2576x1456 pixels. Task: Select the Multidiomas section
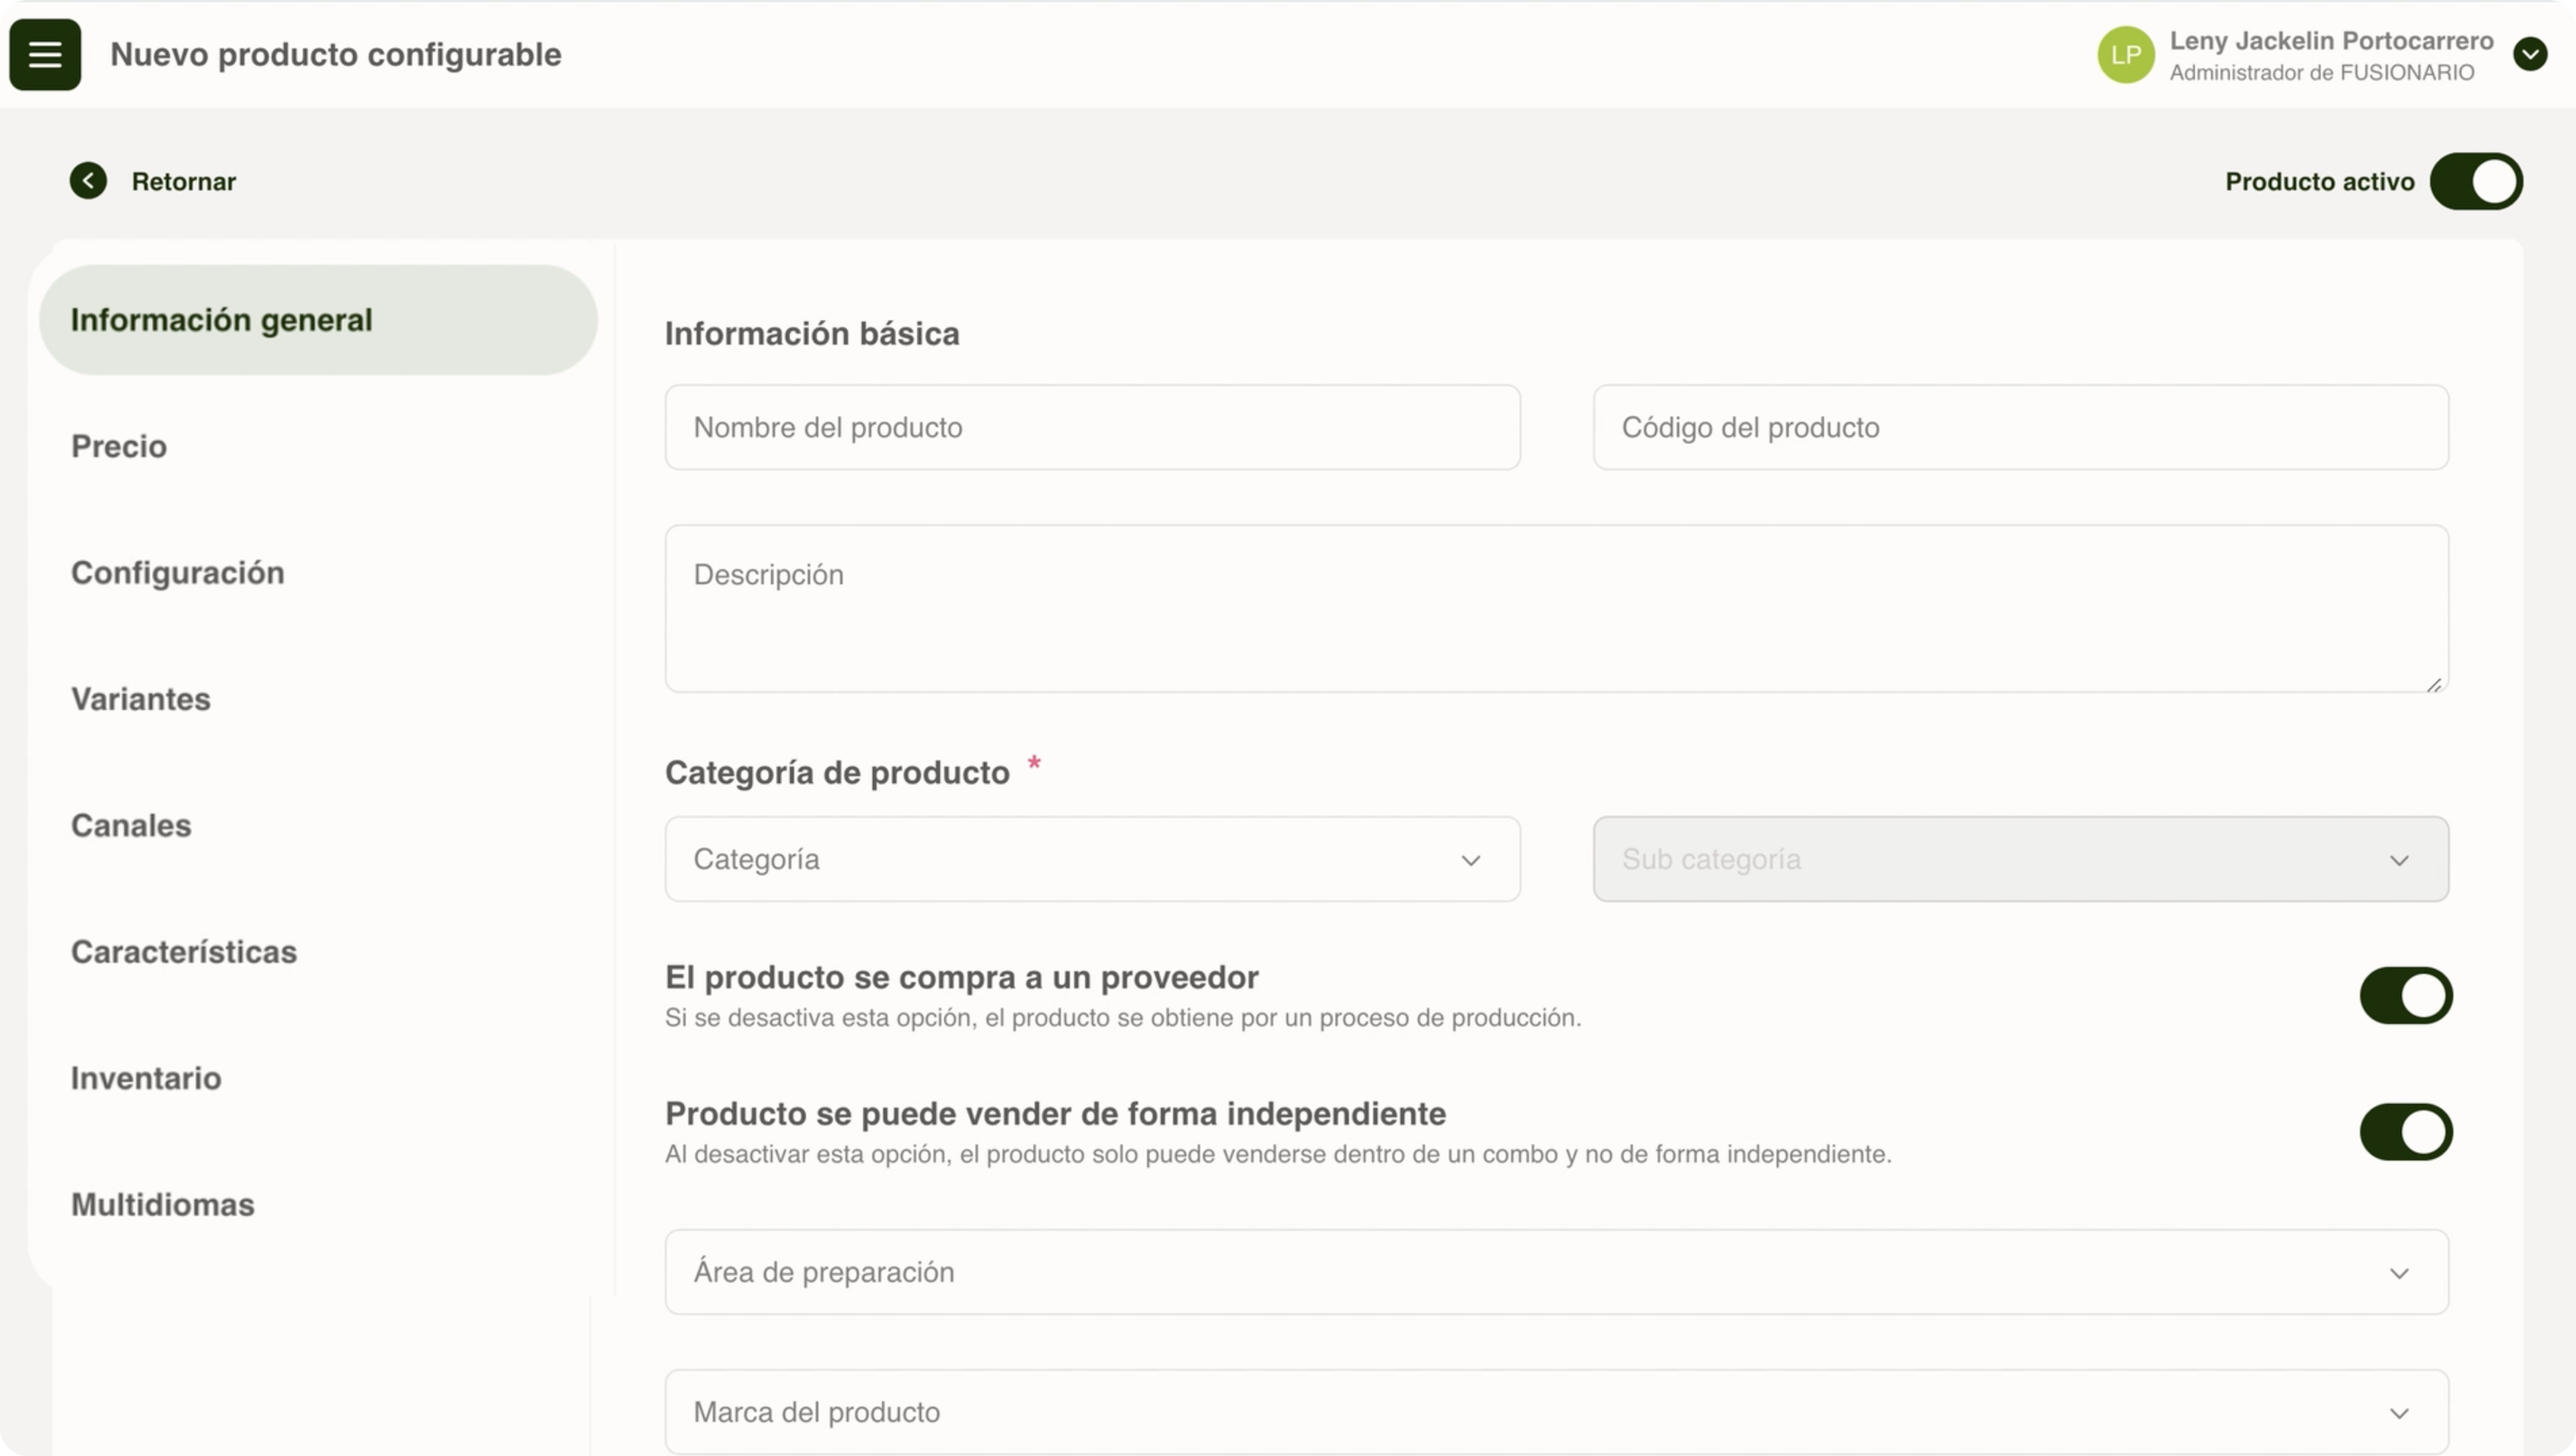click(163, 1204)
